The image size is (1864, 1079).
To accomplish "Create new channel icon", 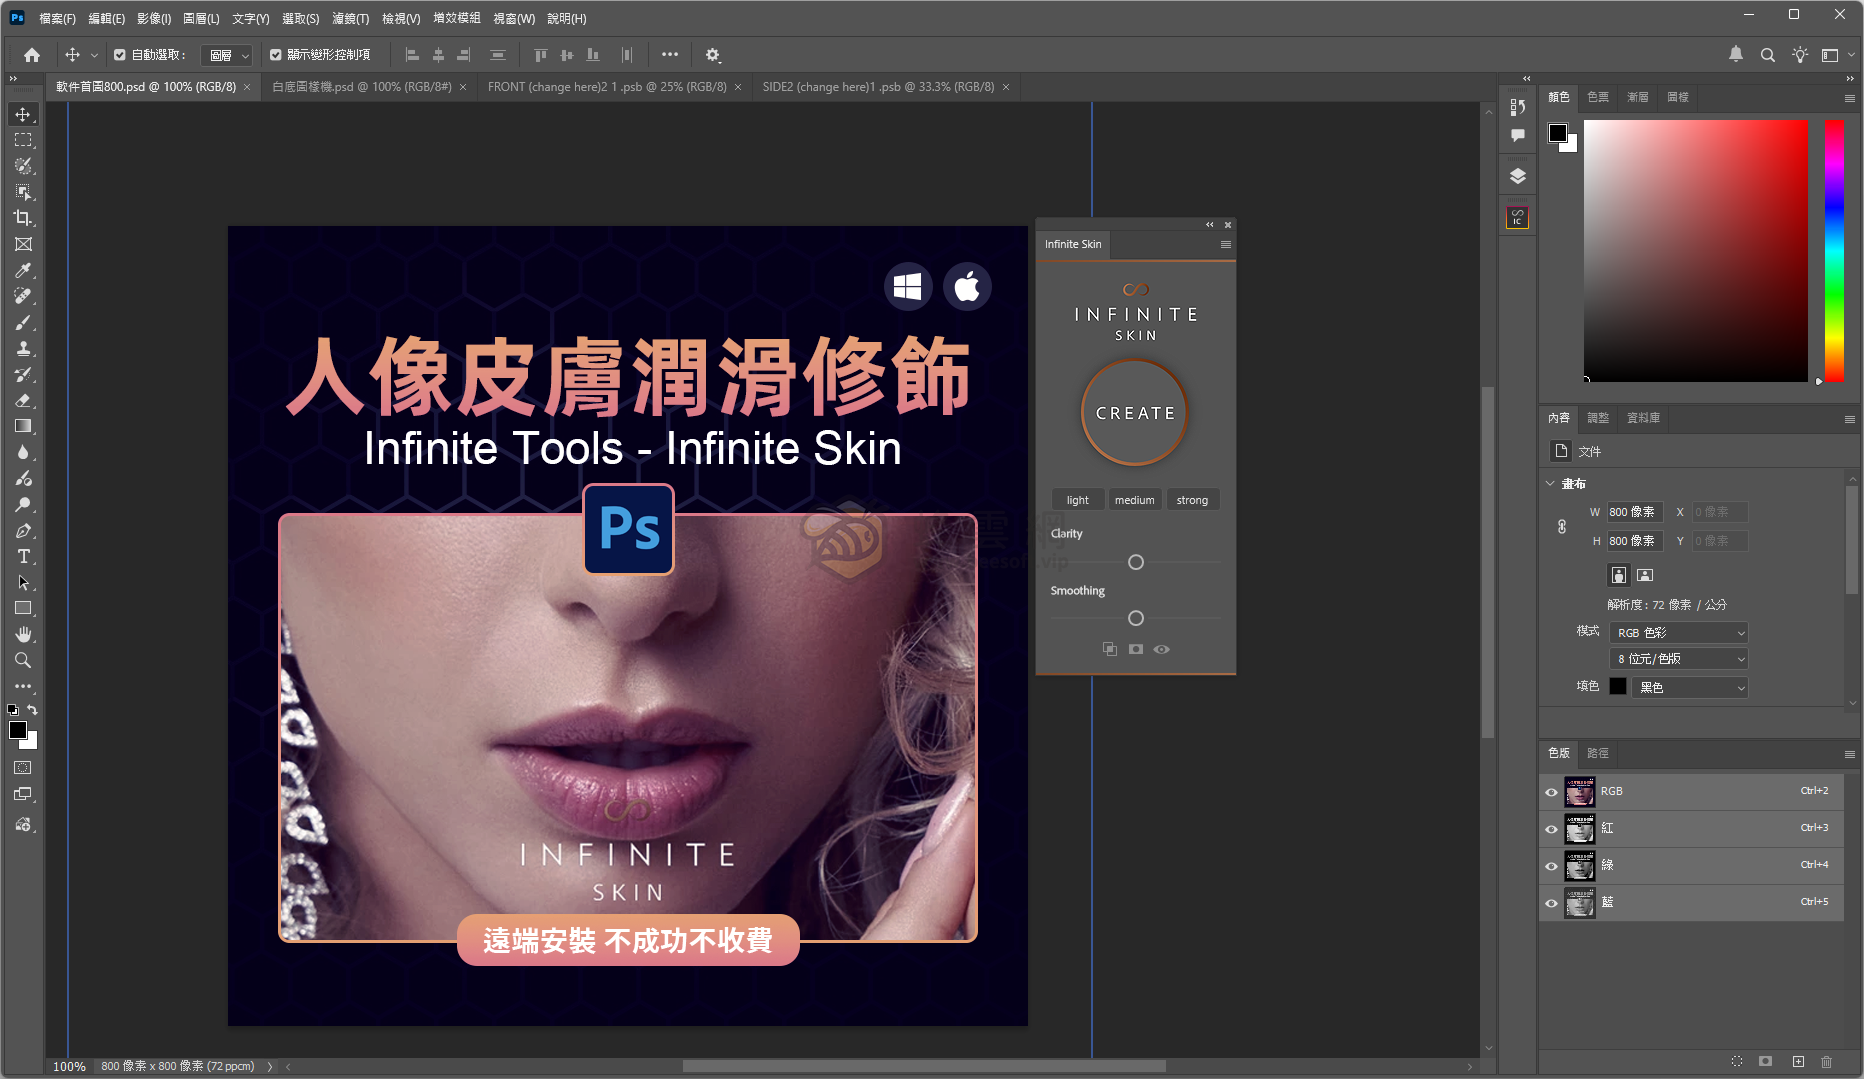I will pos(1798,1061).
